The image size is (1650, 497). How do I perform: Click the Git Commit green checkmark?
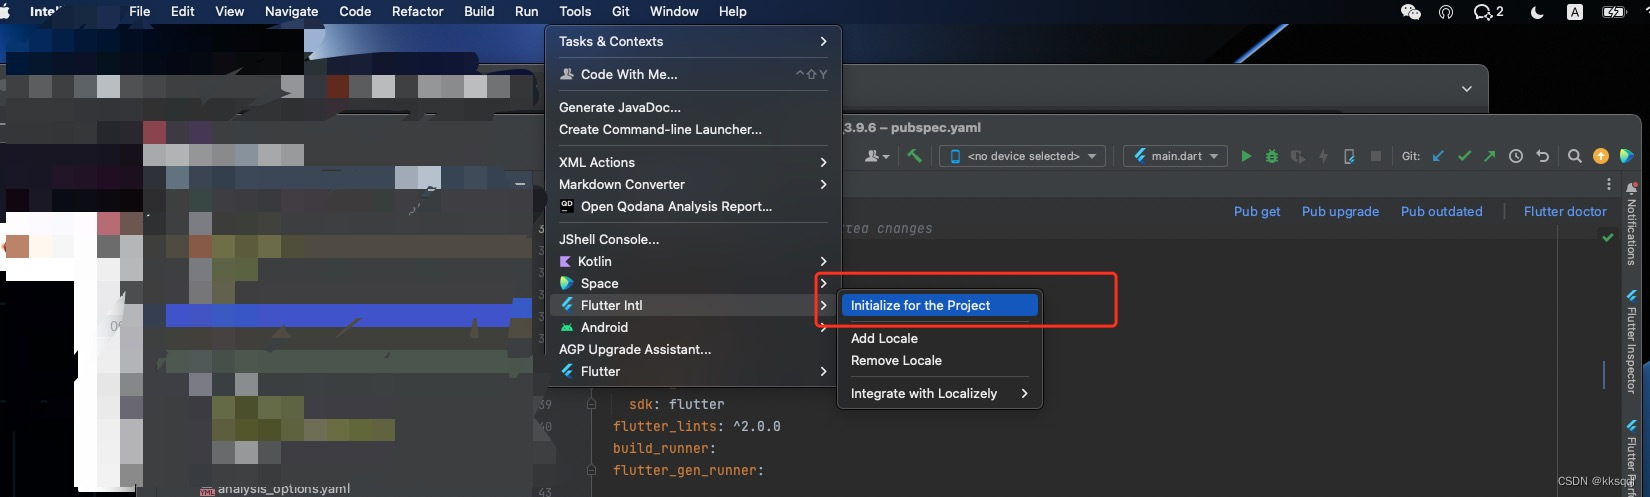pos(1464,156)
